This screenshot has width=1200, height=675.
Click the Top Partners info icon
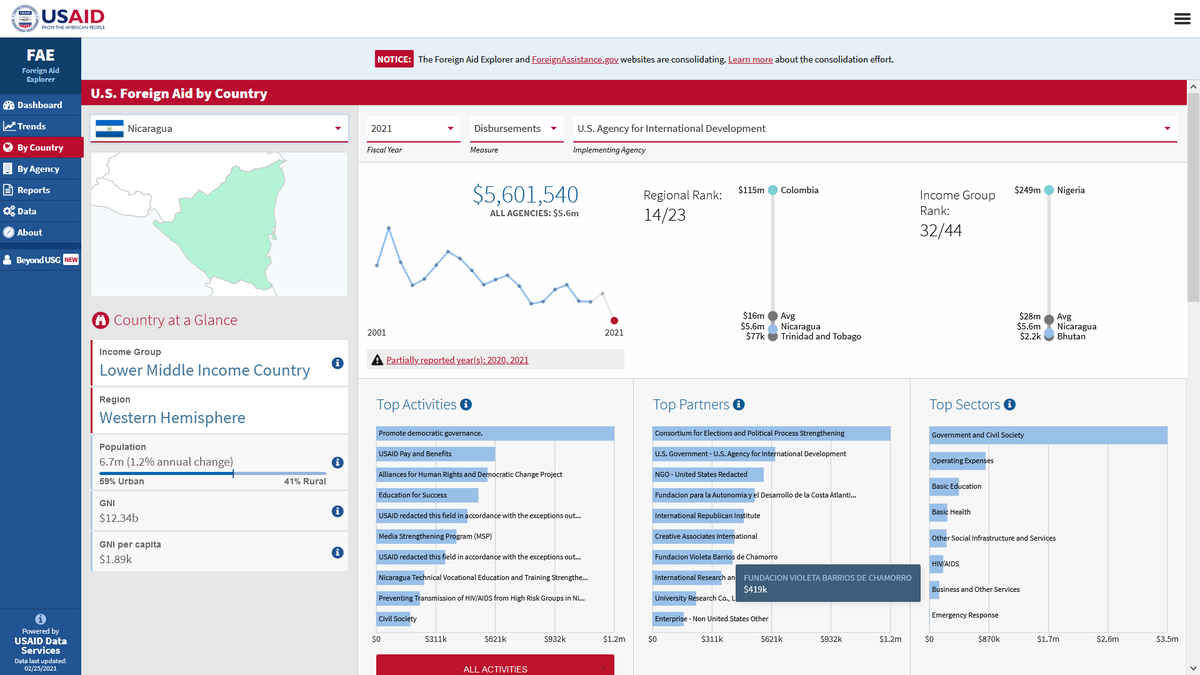tap(738, 405)
